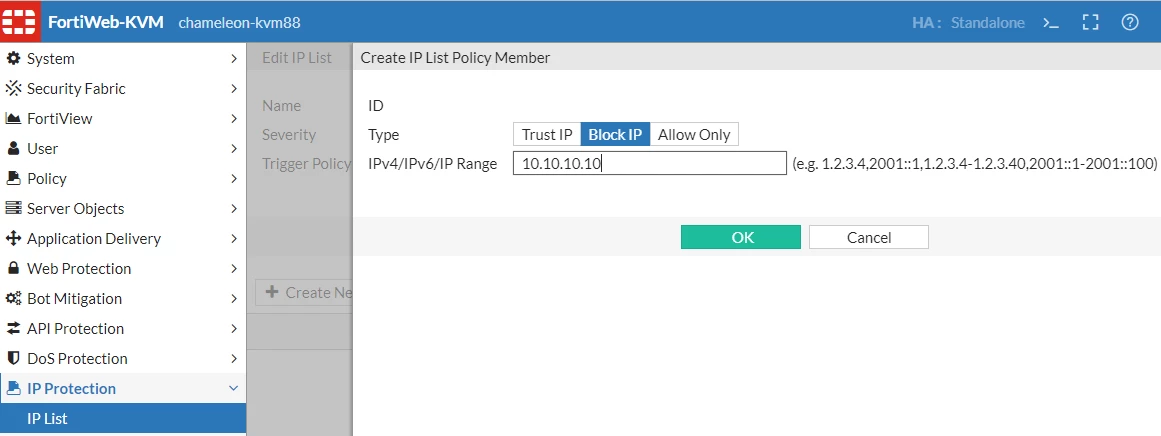Image resolution: width=1161 pixels, height=436 pixels.
Task: Click the Edit IP List title
Action: (297, 58)
